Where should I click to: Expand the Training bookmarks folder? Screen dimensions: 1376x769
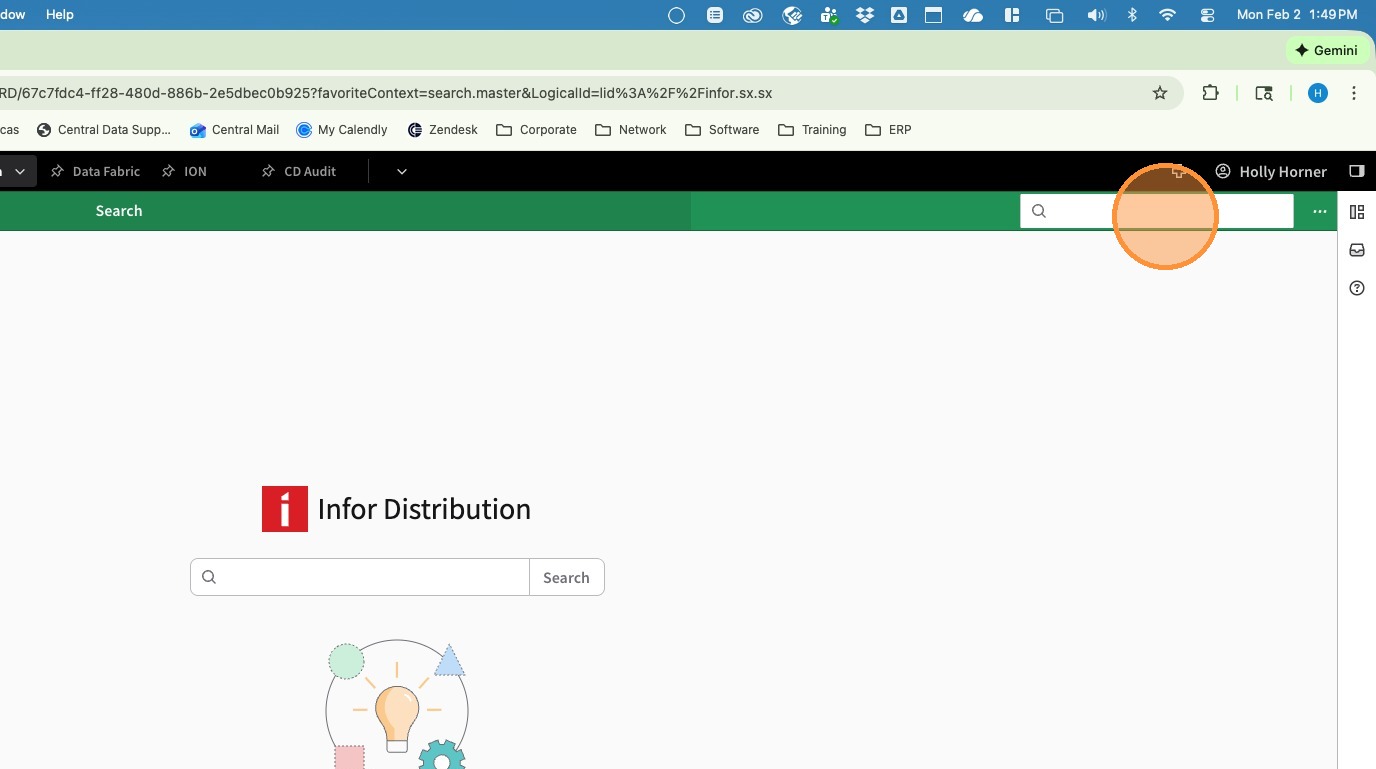point(812,130)
